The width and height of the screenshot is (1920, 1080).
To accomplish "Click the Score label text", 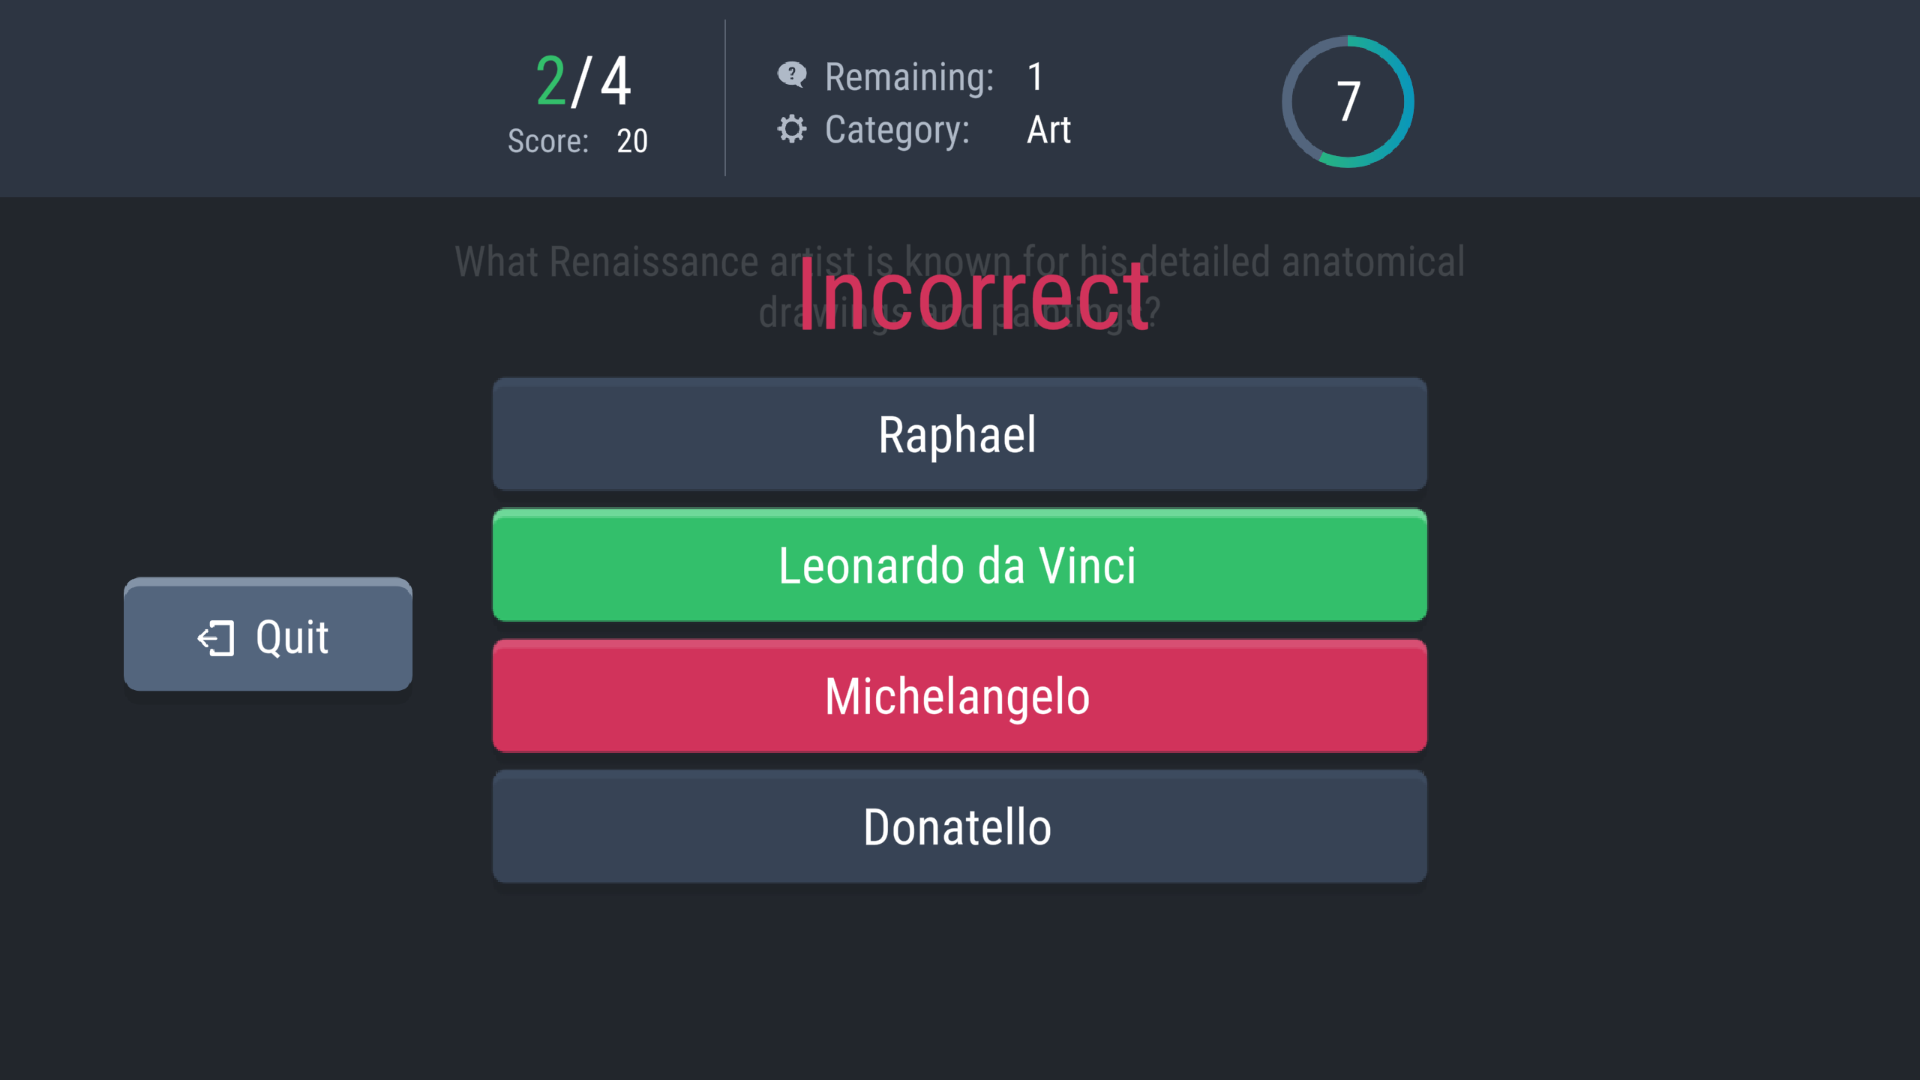I will (548, 141).
